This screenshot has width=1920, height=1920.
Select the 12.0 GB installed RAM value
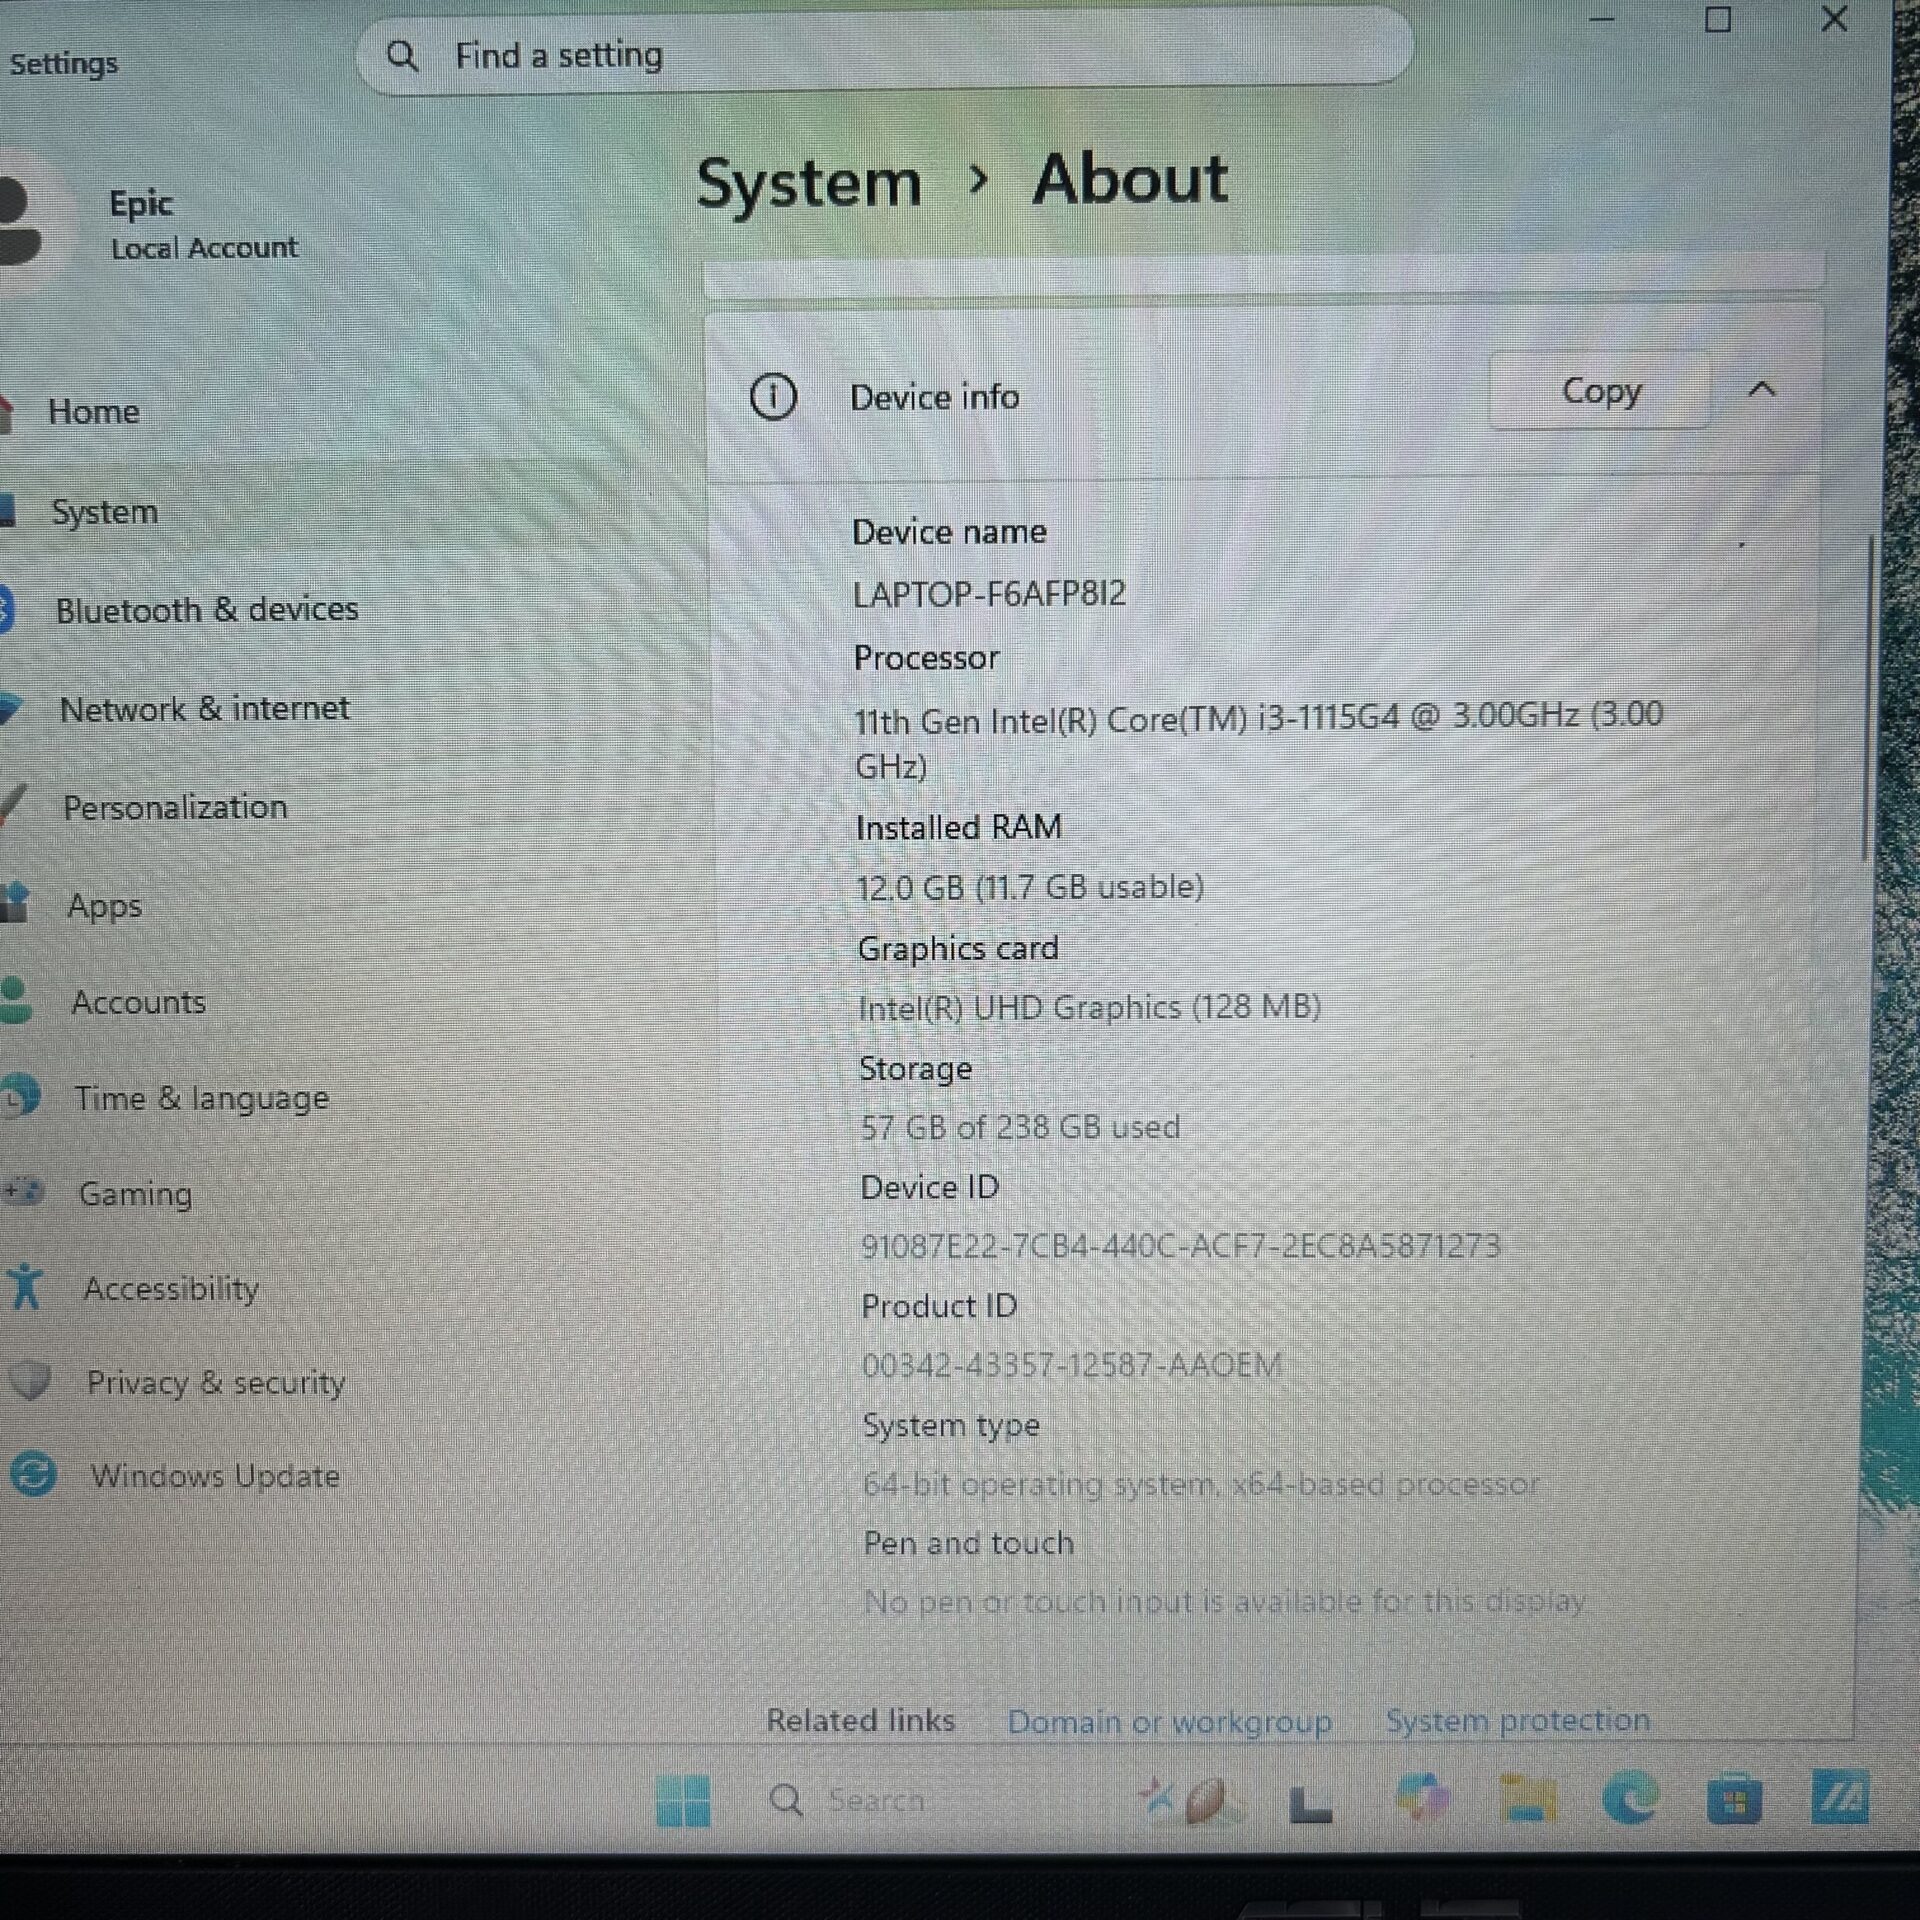click(x=1030, y=887)
